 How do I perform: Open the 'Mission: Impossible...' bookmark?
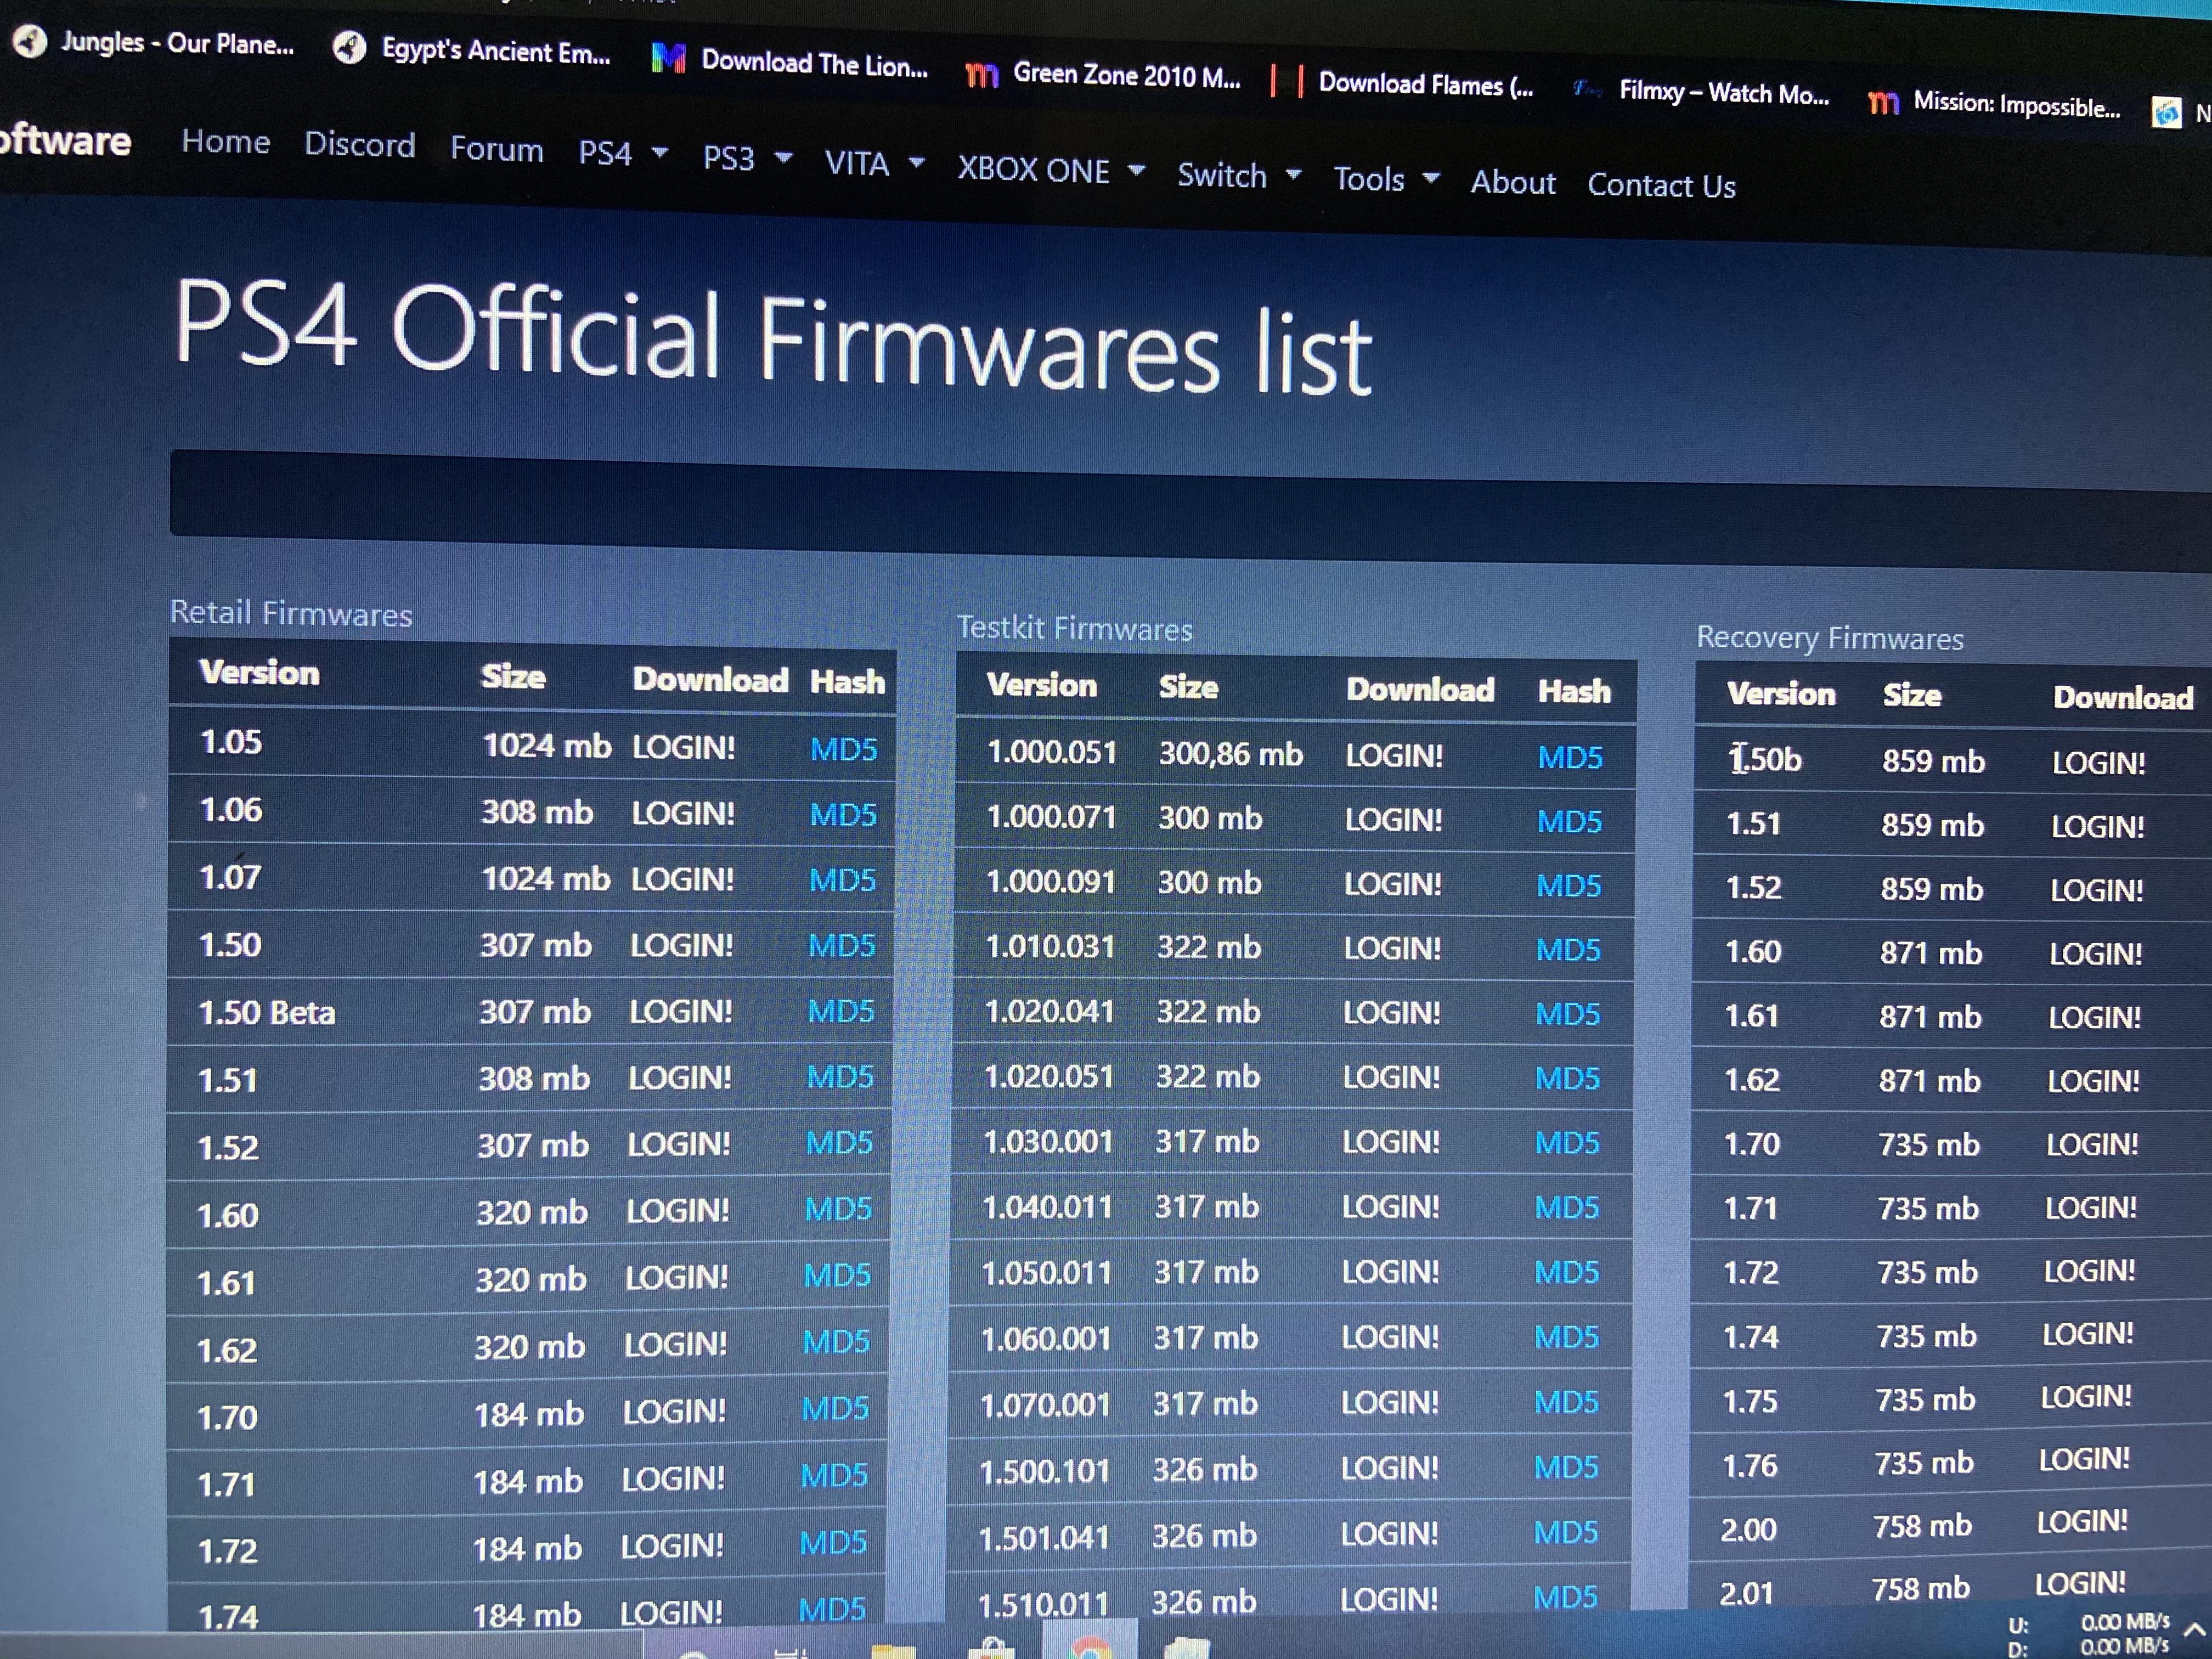[x=1995, y=104]
